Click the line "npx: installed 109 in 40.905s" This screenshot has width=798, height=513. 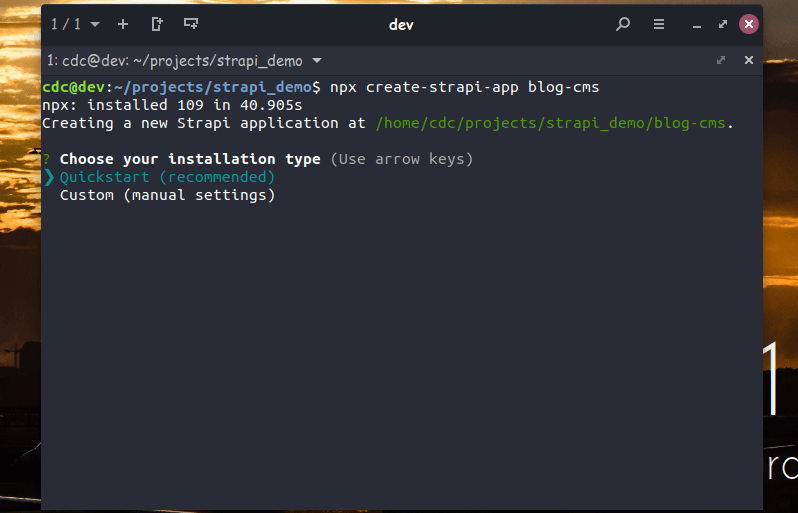click(x=172, y=105)
